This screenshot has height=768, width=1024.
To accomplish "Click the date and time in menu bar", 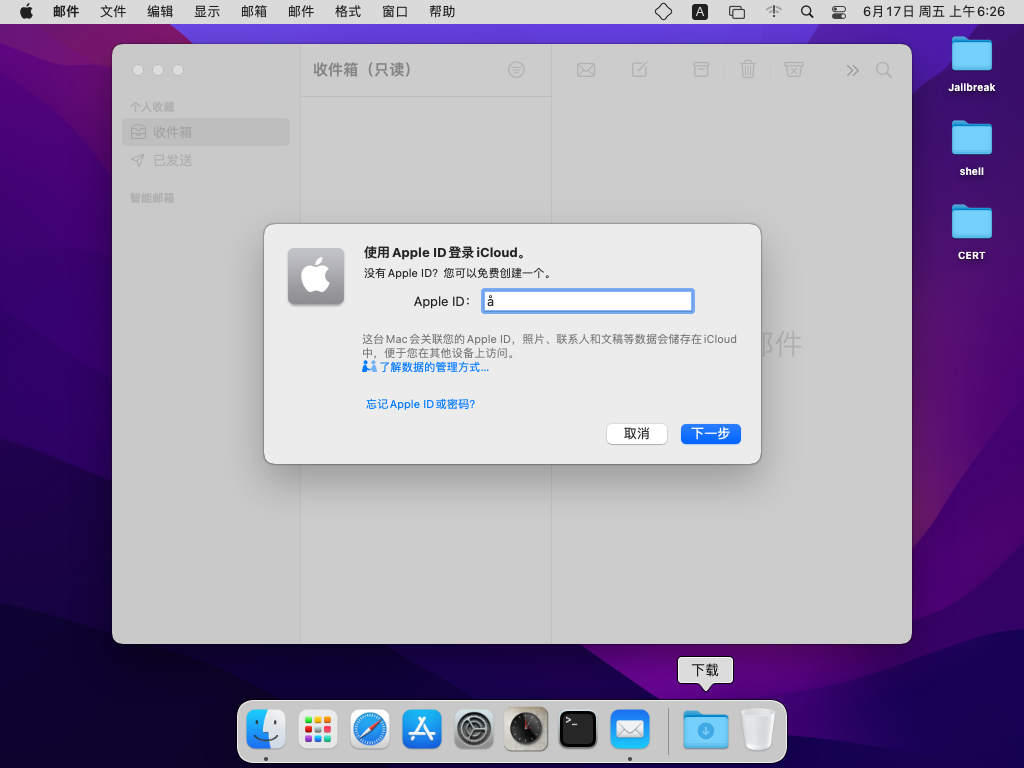I will 933,12.
